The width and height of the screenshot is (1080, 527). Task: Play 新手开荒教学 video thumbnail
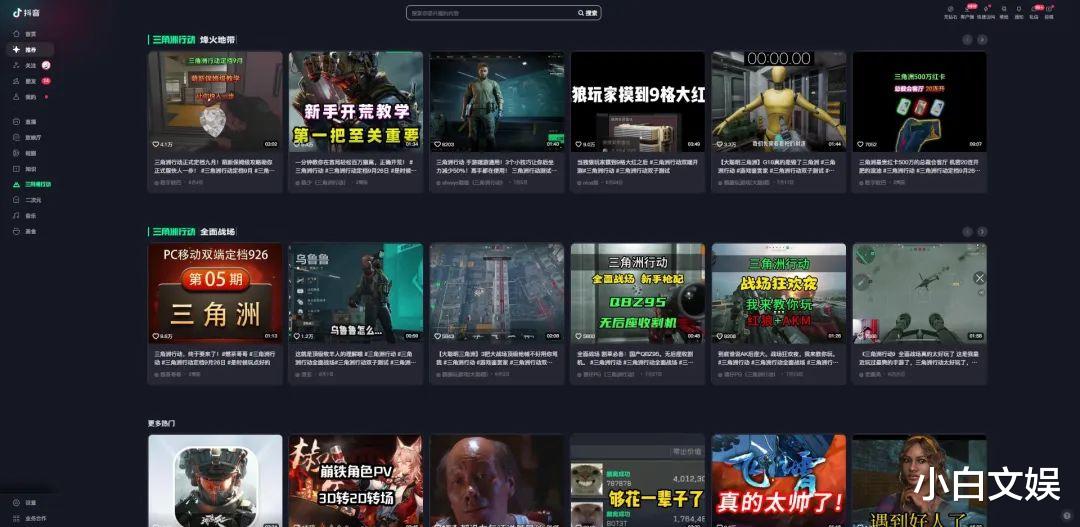pos(355,101)
